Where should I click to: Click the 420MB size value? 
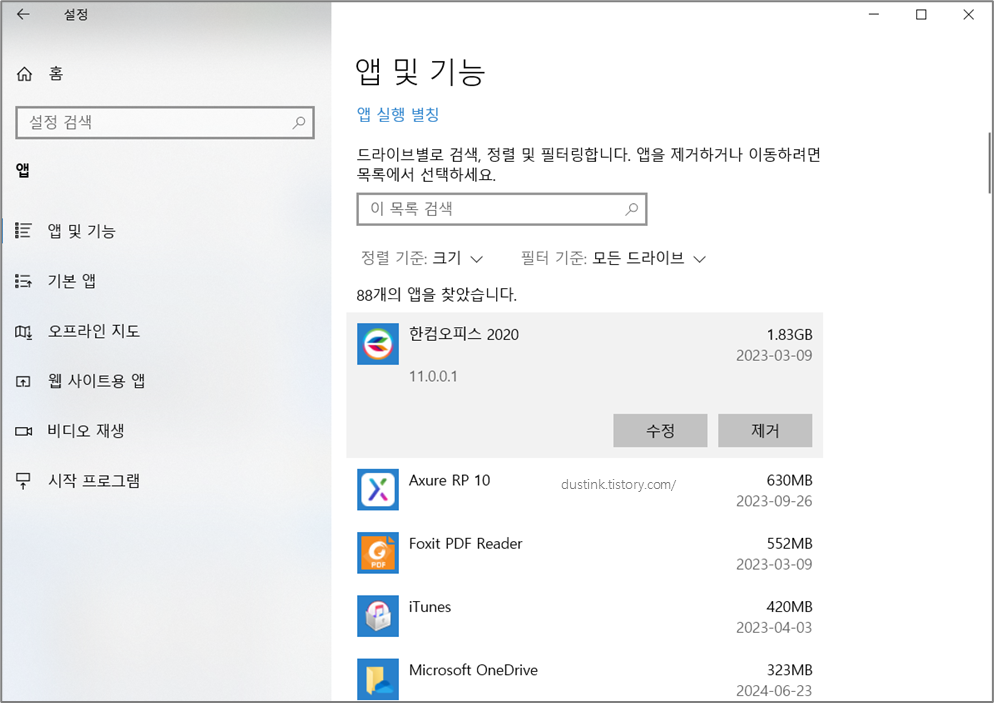(789, 607)
